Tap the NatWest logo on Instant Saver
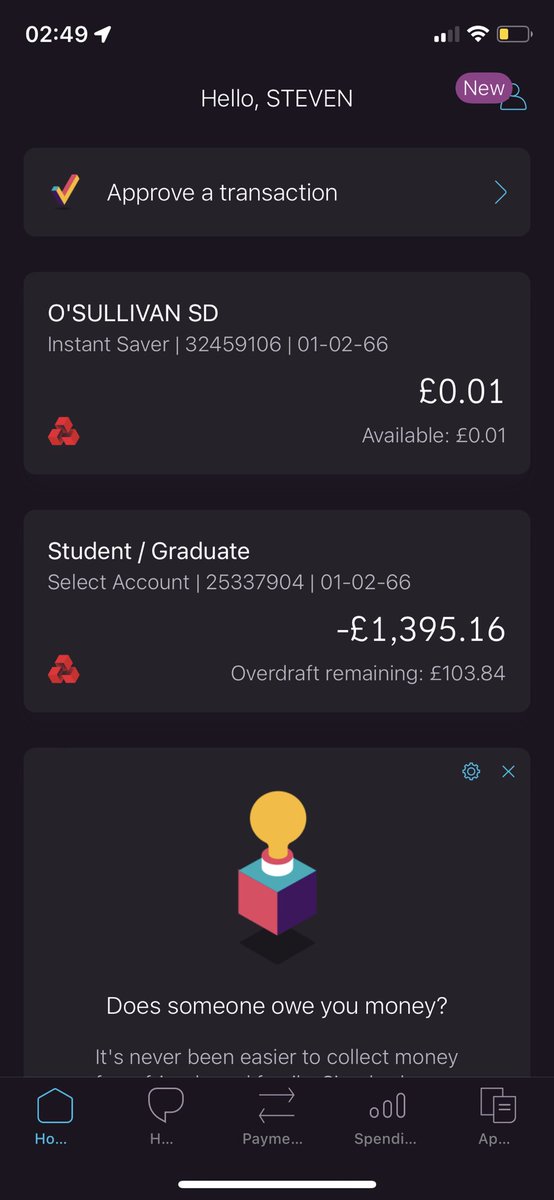 64,433
